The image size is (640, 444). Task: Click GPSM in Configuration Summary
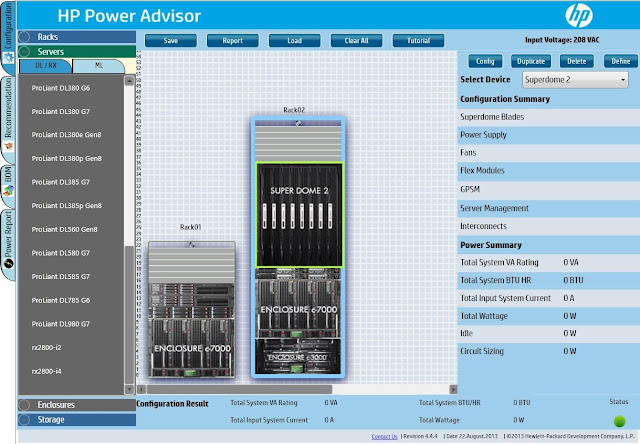pyautogui.click(x=549, y=190)
